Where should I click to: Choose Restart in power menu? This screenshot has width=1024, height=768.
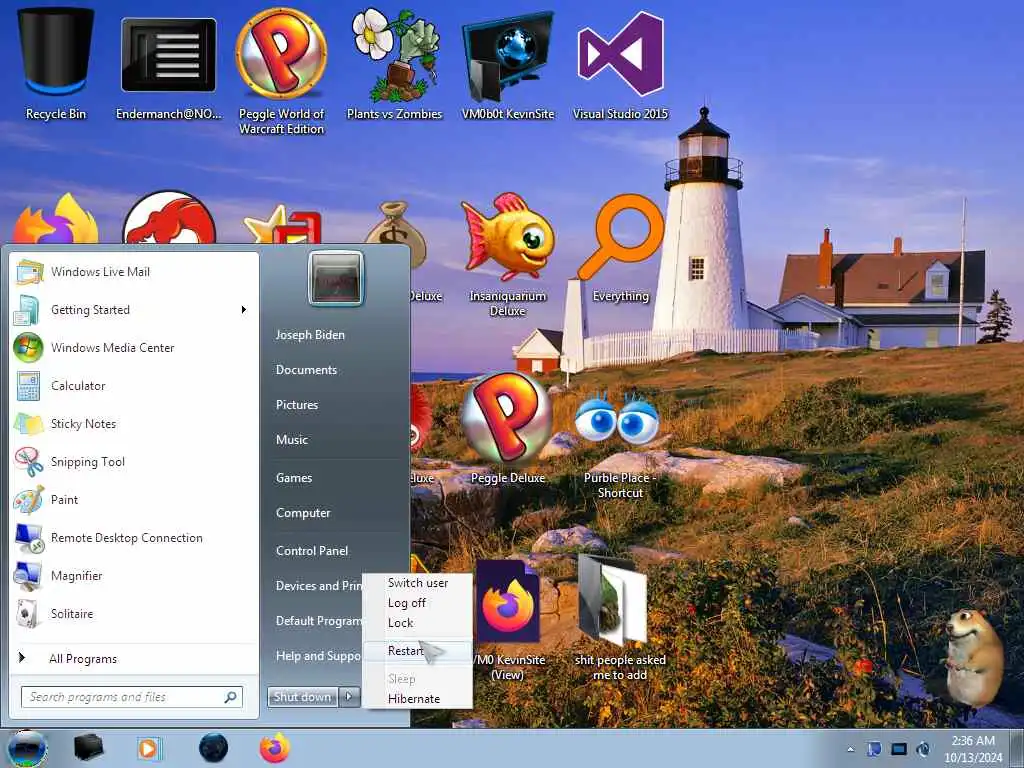click(x=417, y=651)
